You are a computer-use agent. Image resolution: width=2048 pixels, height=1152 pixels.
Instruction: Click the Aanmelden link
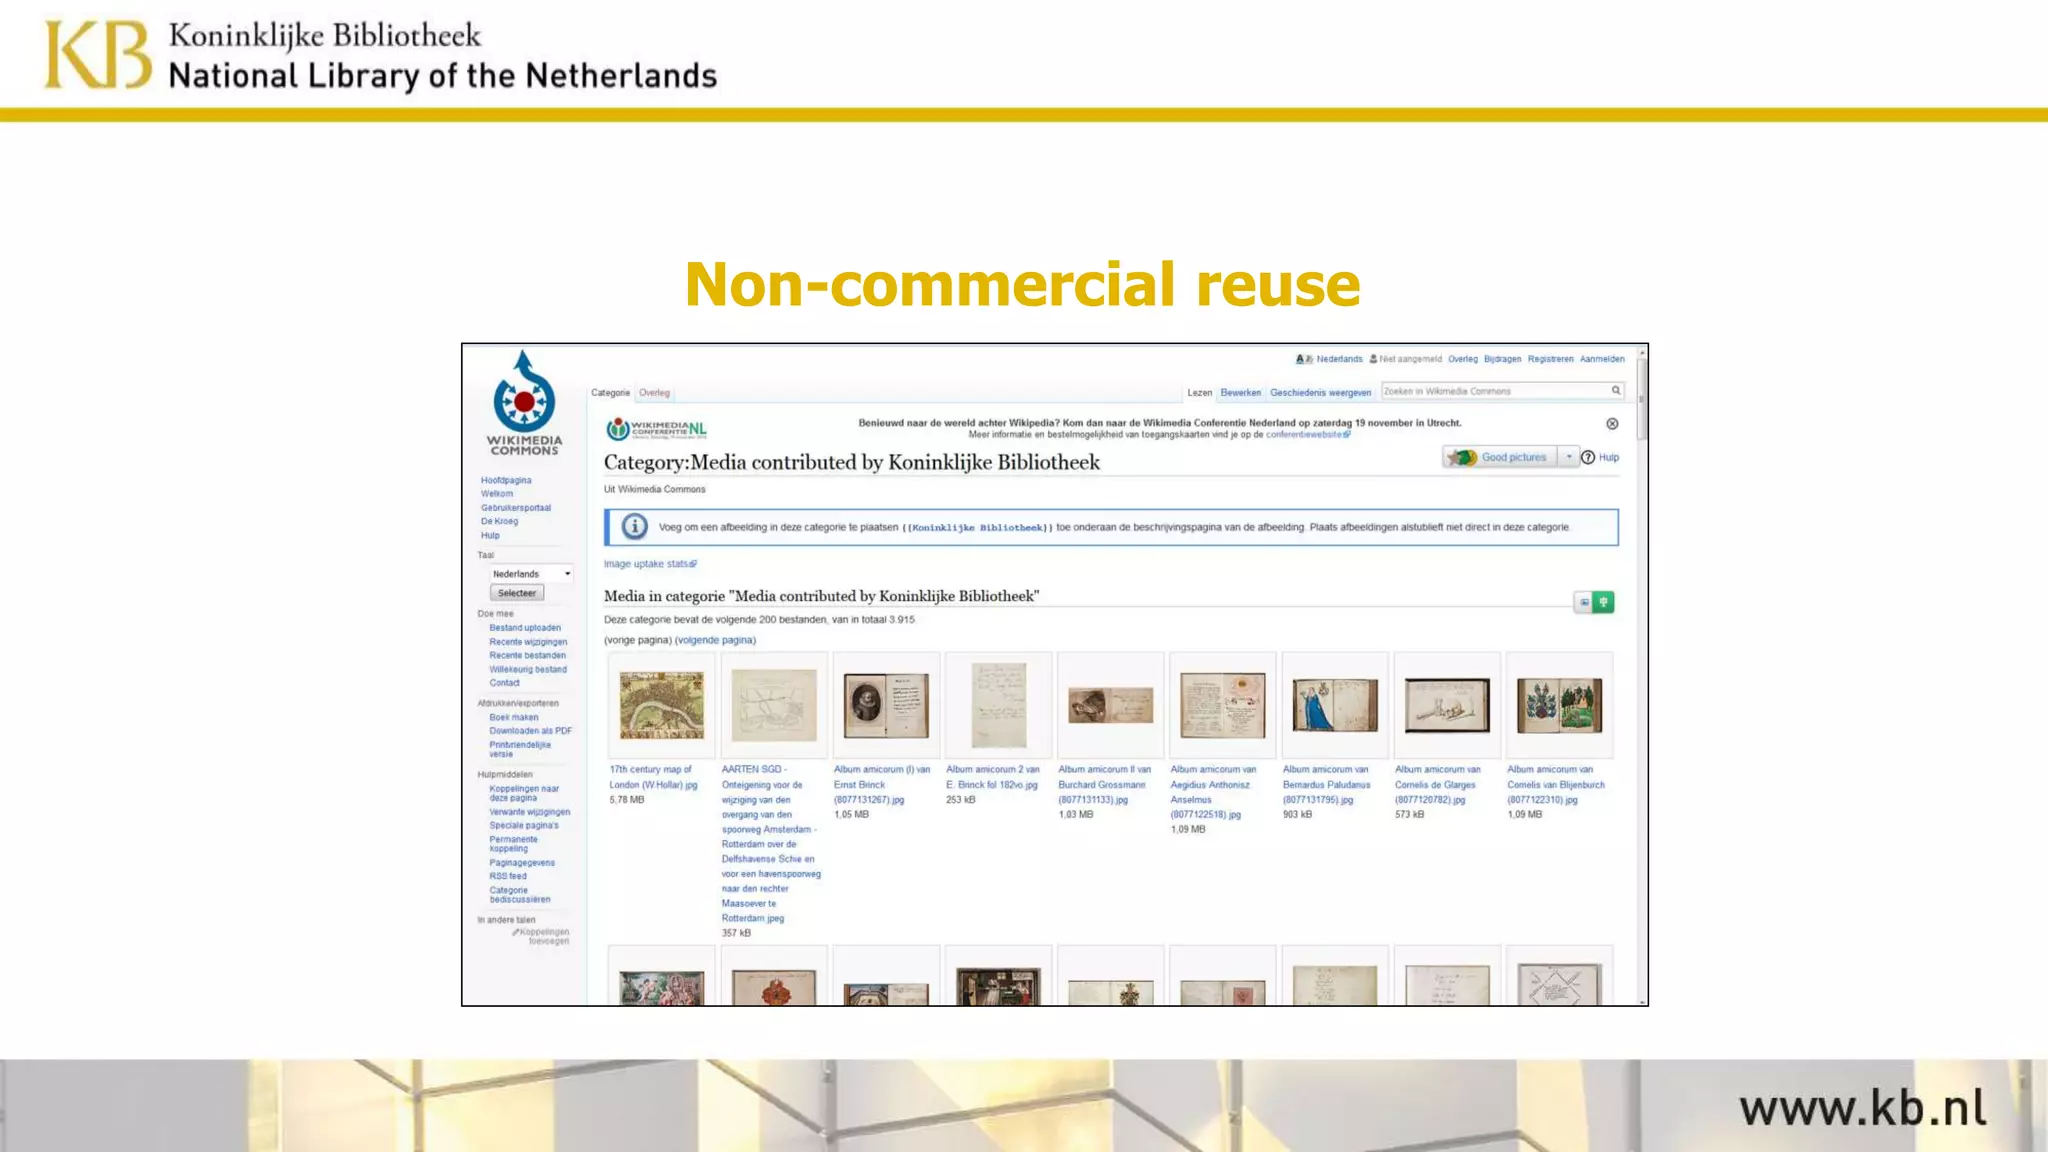click(1602, 359)
